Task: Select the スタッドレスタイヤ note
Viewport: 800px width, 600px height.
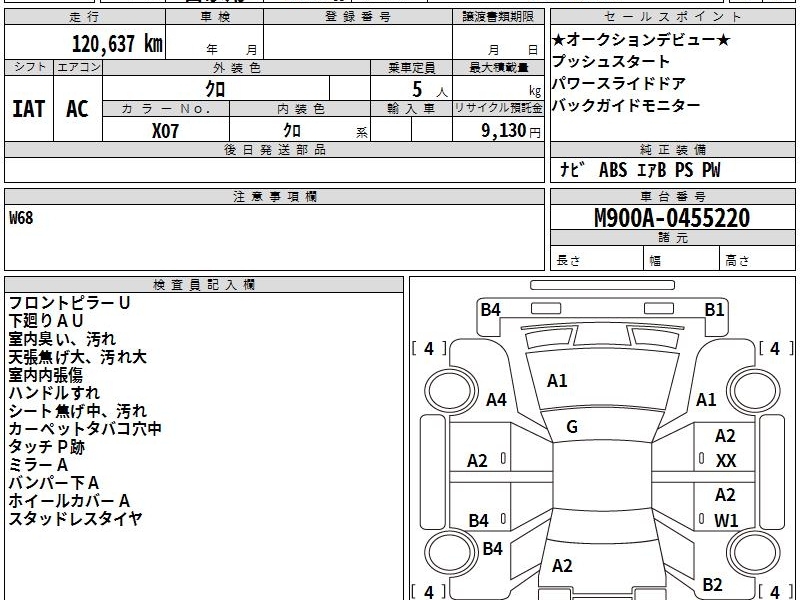Action: pos(76,519)
